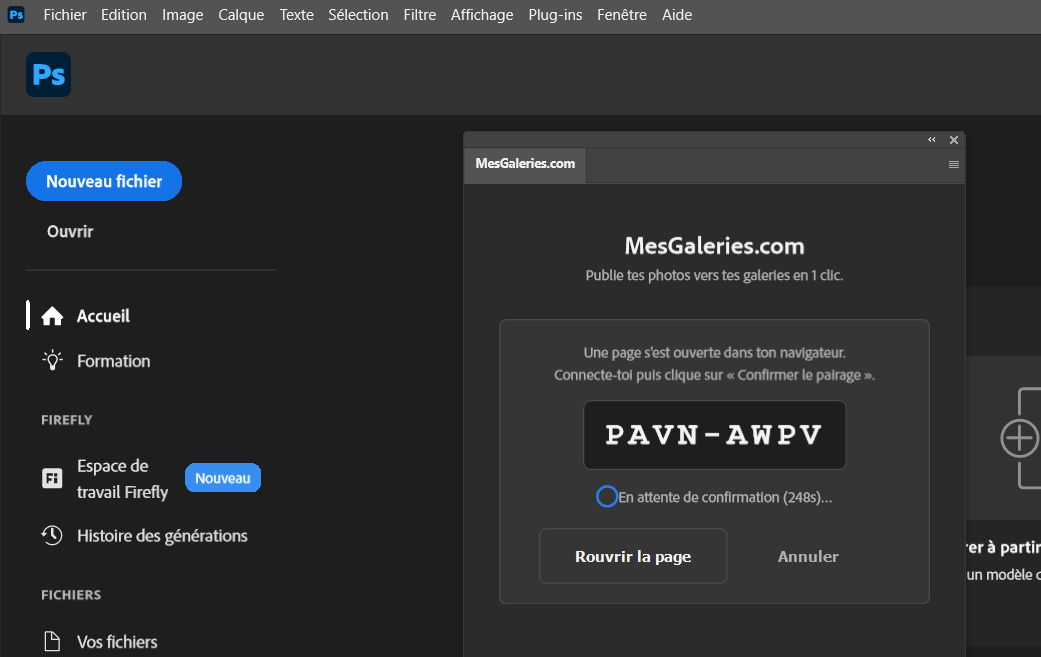Viewport: 1041px width, 657px height.
Task: Open Formation in the sidebar
Action: tap(114, 361)
